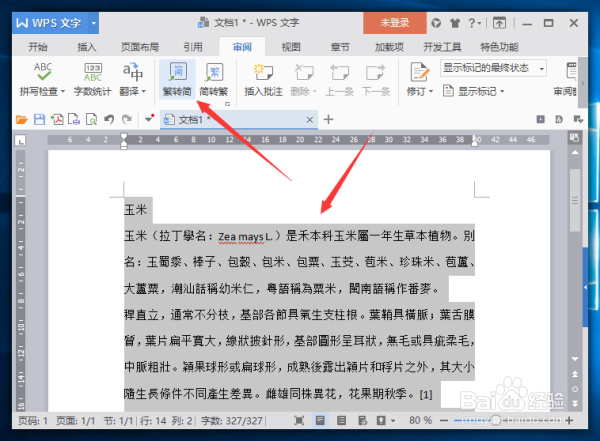The width and height of the screenshot is (600, 441).
Task: Undo the last action
Action: pos(109,120)
